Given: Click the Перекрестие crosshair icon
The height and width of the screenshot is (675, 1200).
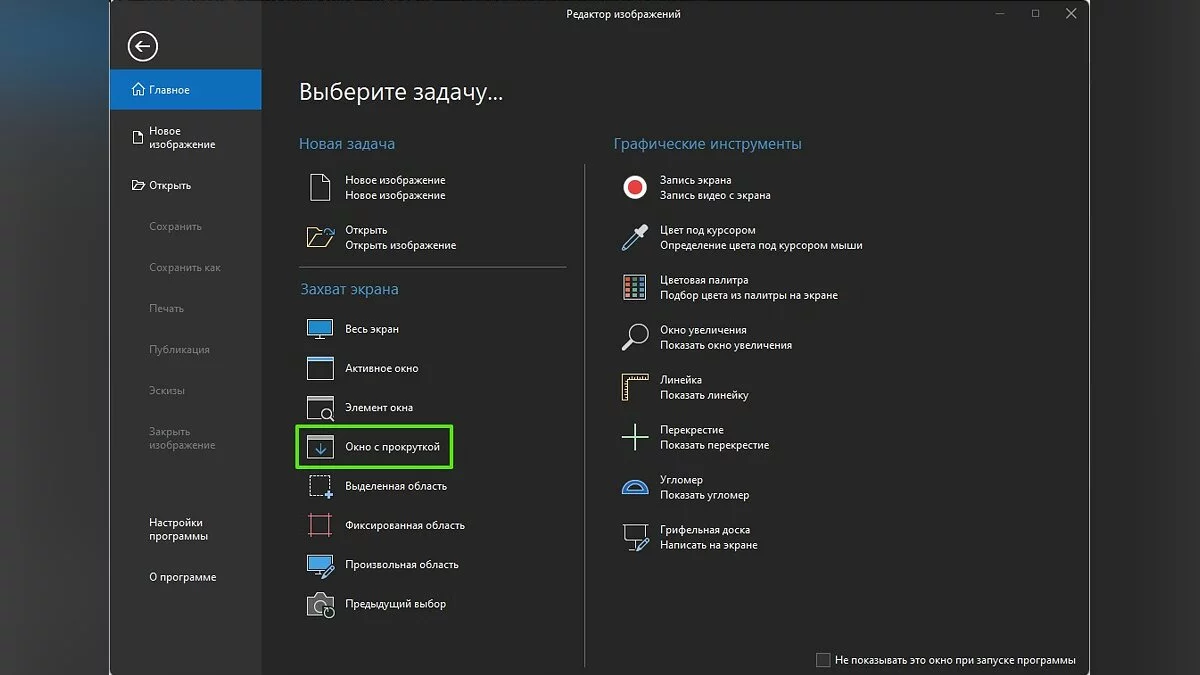Looking at the screenshot, I should coord(635,437).
